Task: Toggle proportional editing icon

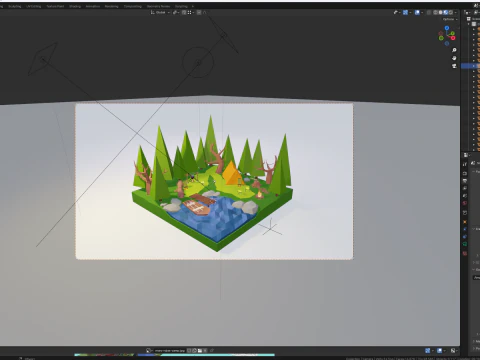Action: [199, 12]
